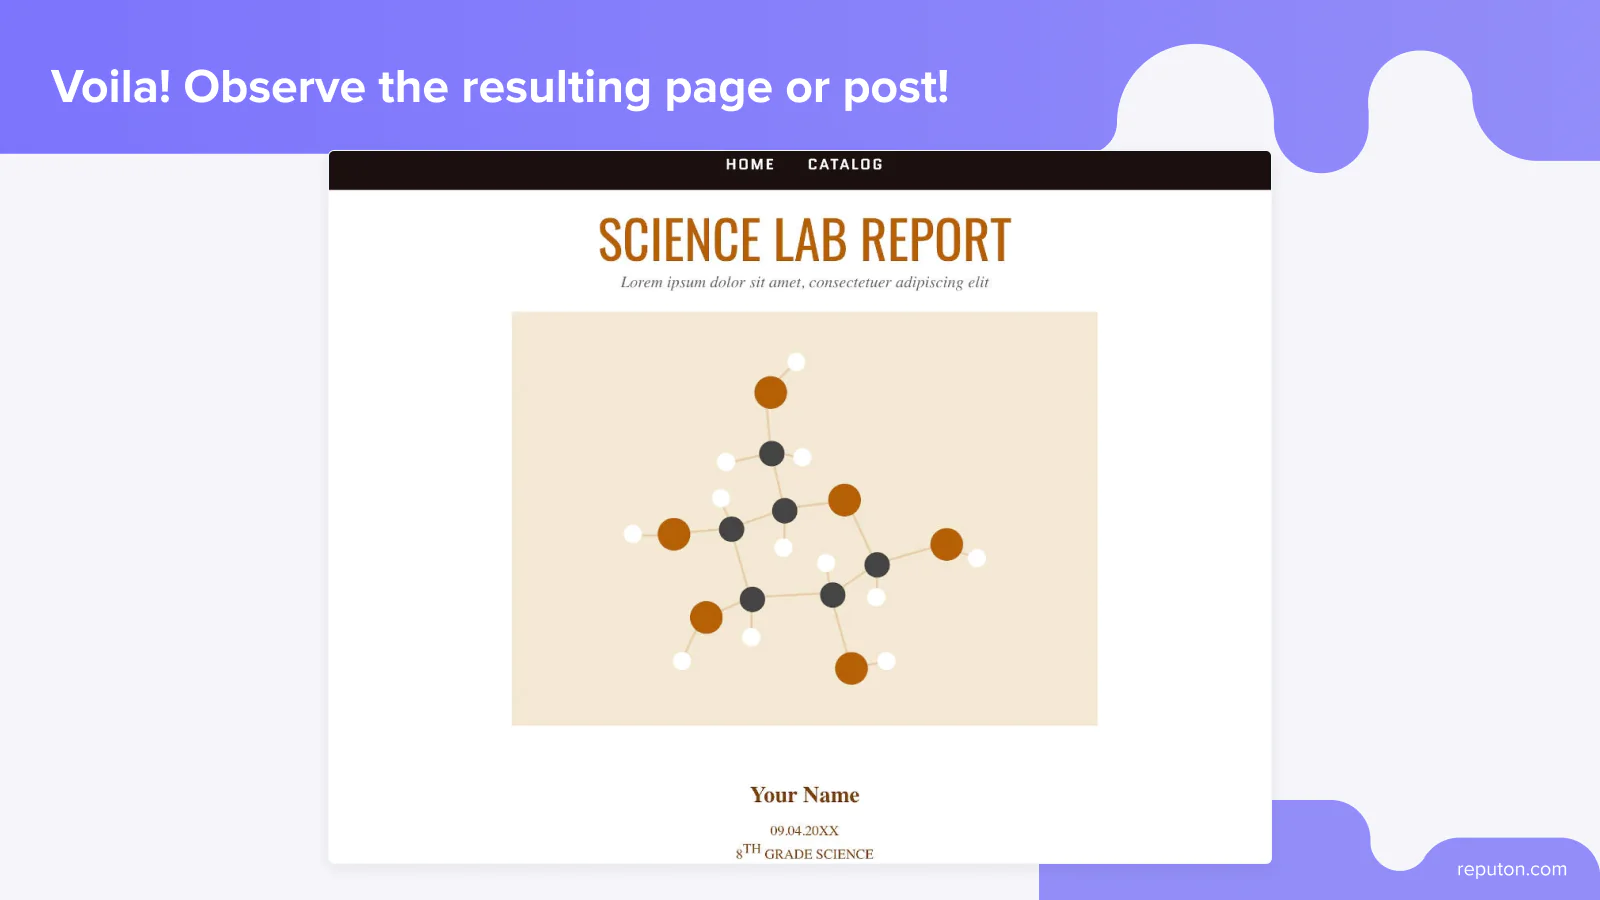Click the lowest dark gray atom
Screen dimensions: 1600x900
pos(752,600)
